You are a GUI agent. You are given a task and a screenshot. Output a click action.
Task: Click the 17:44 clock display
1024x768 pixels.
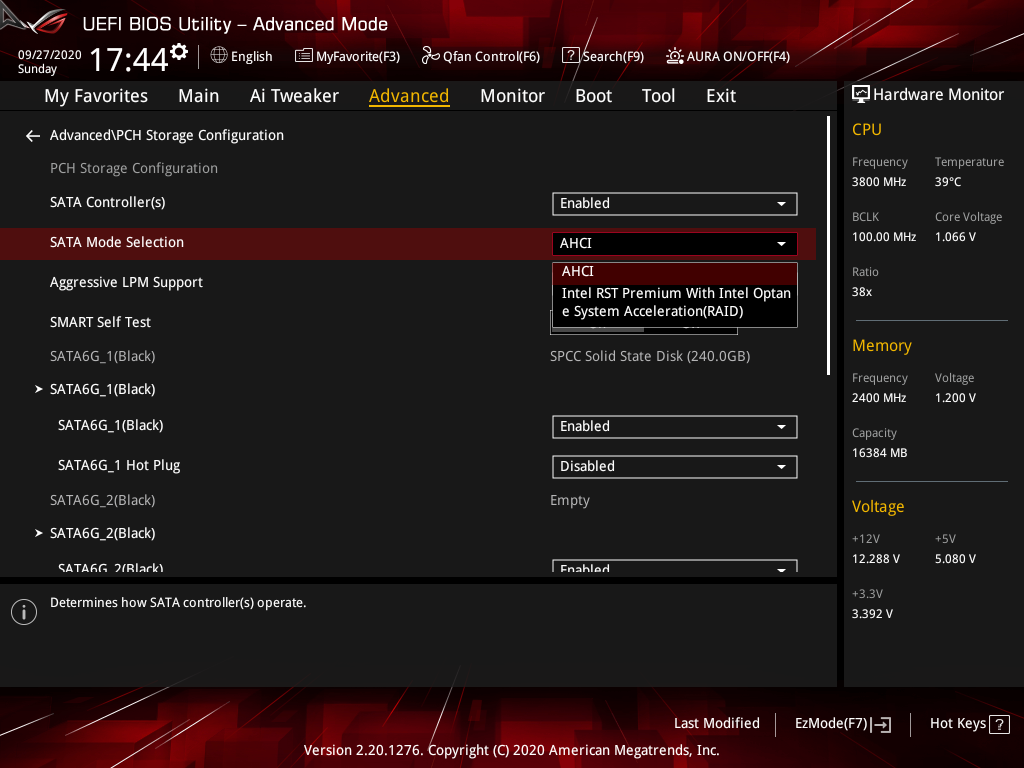click(x=129, y=60)
